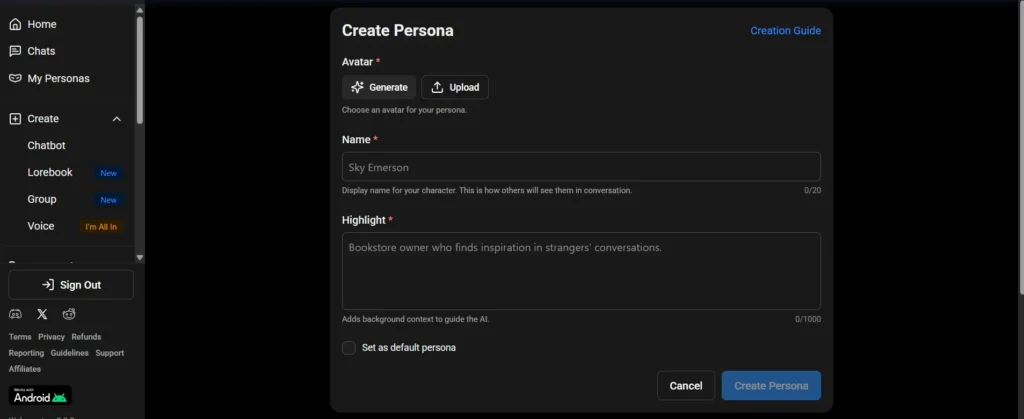Generate an avatar for the persona

tap(379, 87)
